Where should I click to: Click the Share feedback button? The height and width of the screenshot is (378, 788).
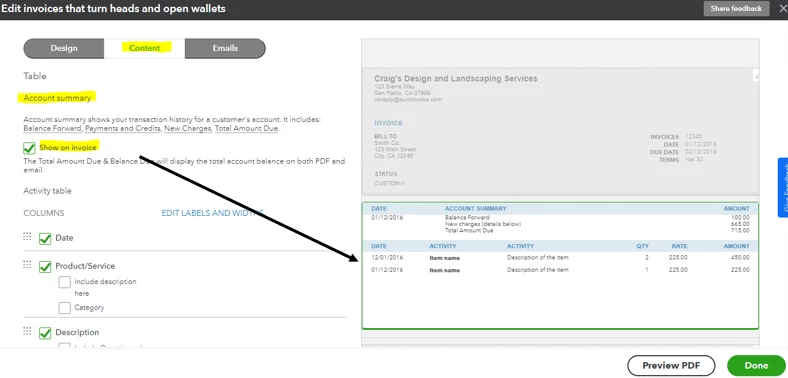point(736,9)
